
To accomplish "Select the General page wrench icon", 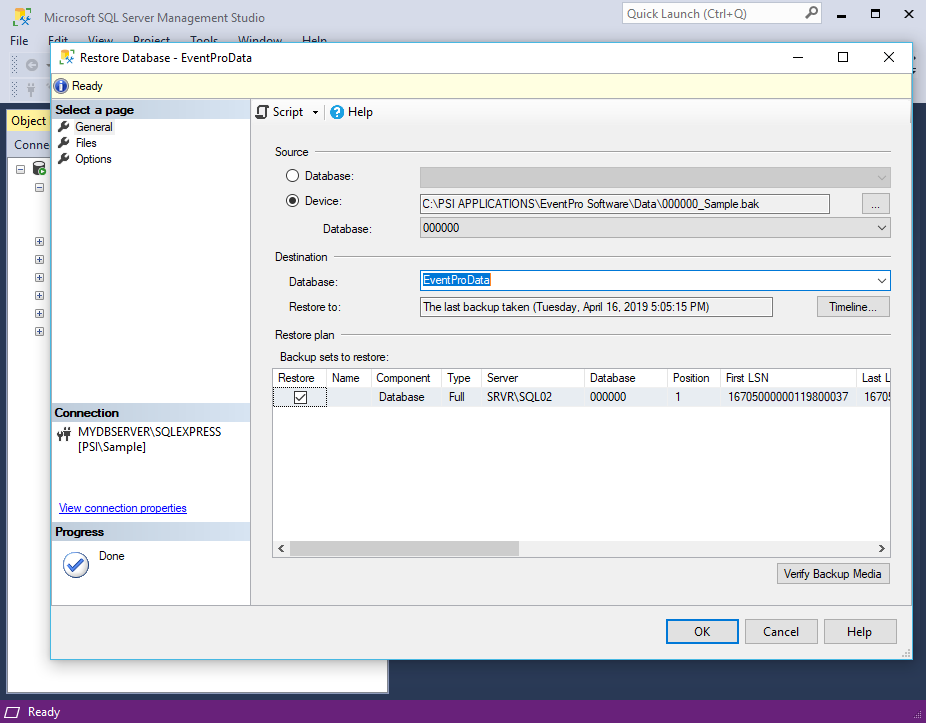I will 64,126.
